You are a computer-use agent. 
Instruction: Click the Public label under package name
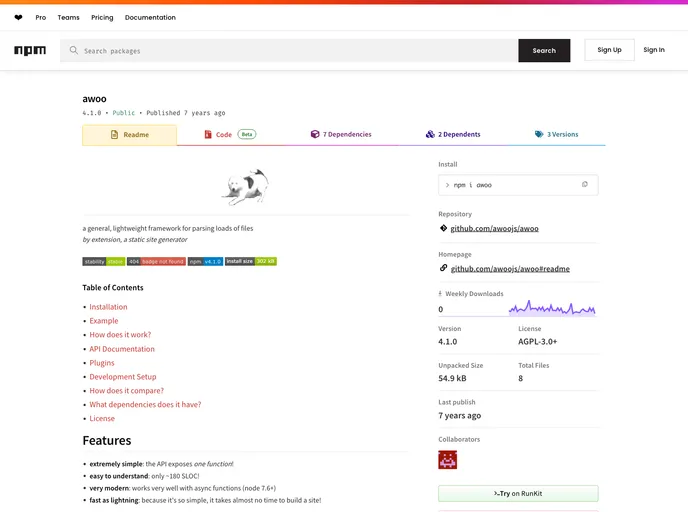coord(124,113)
